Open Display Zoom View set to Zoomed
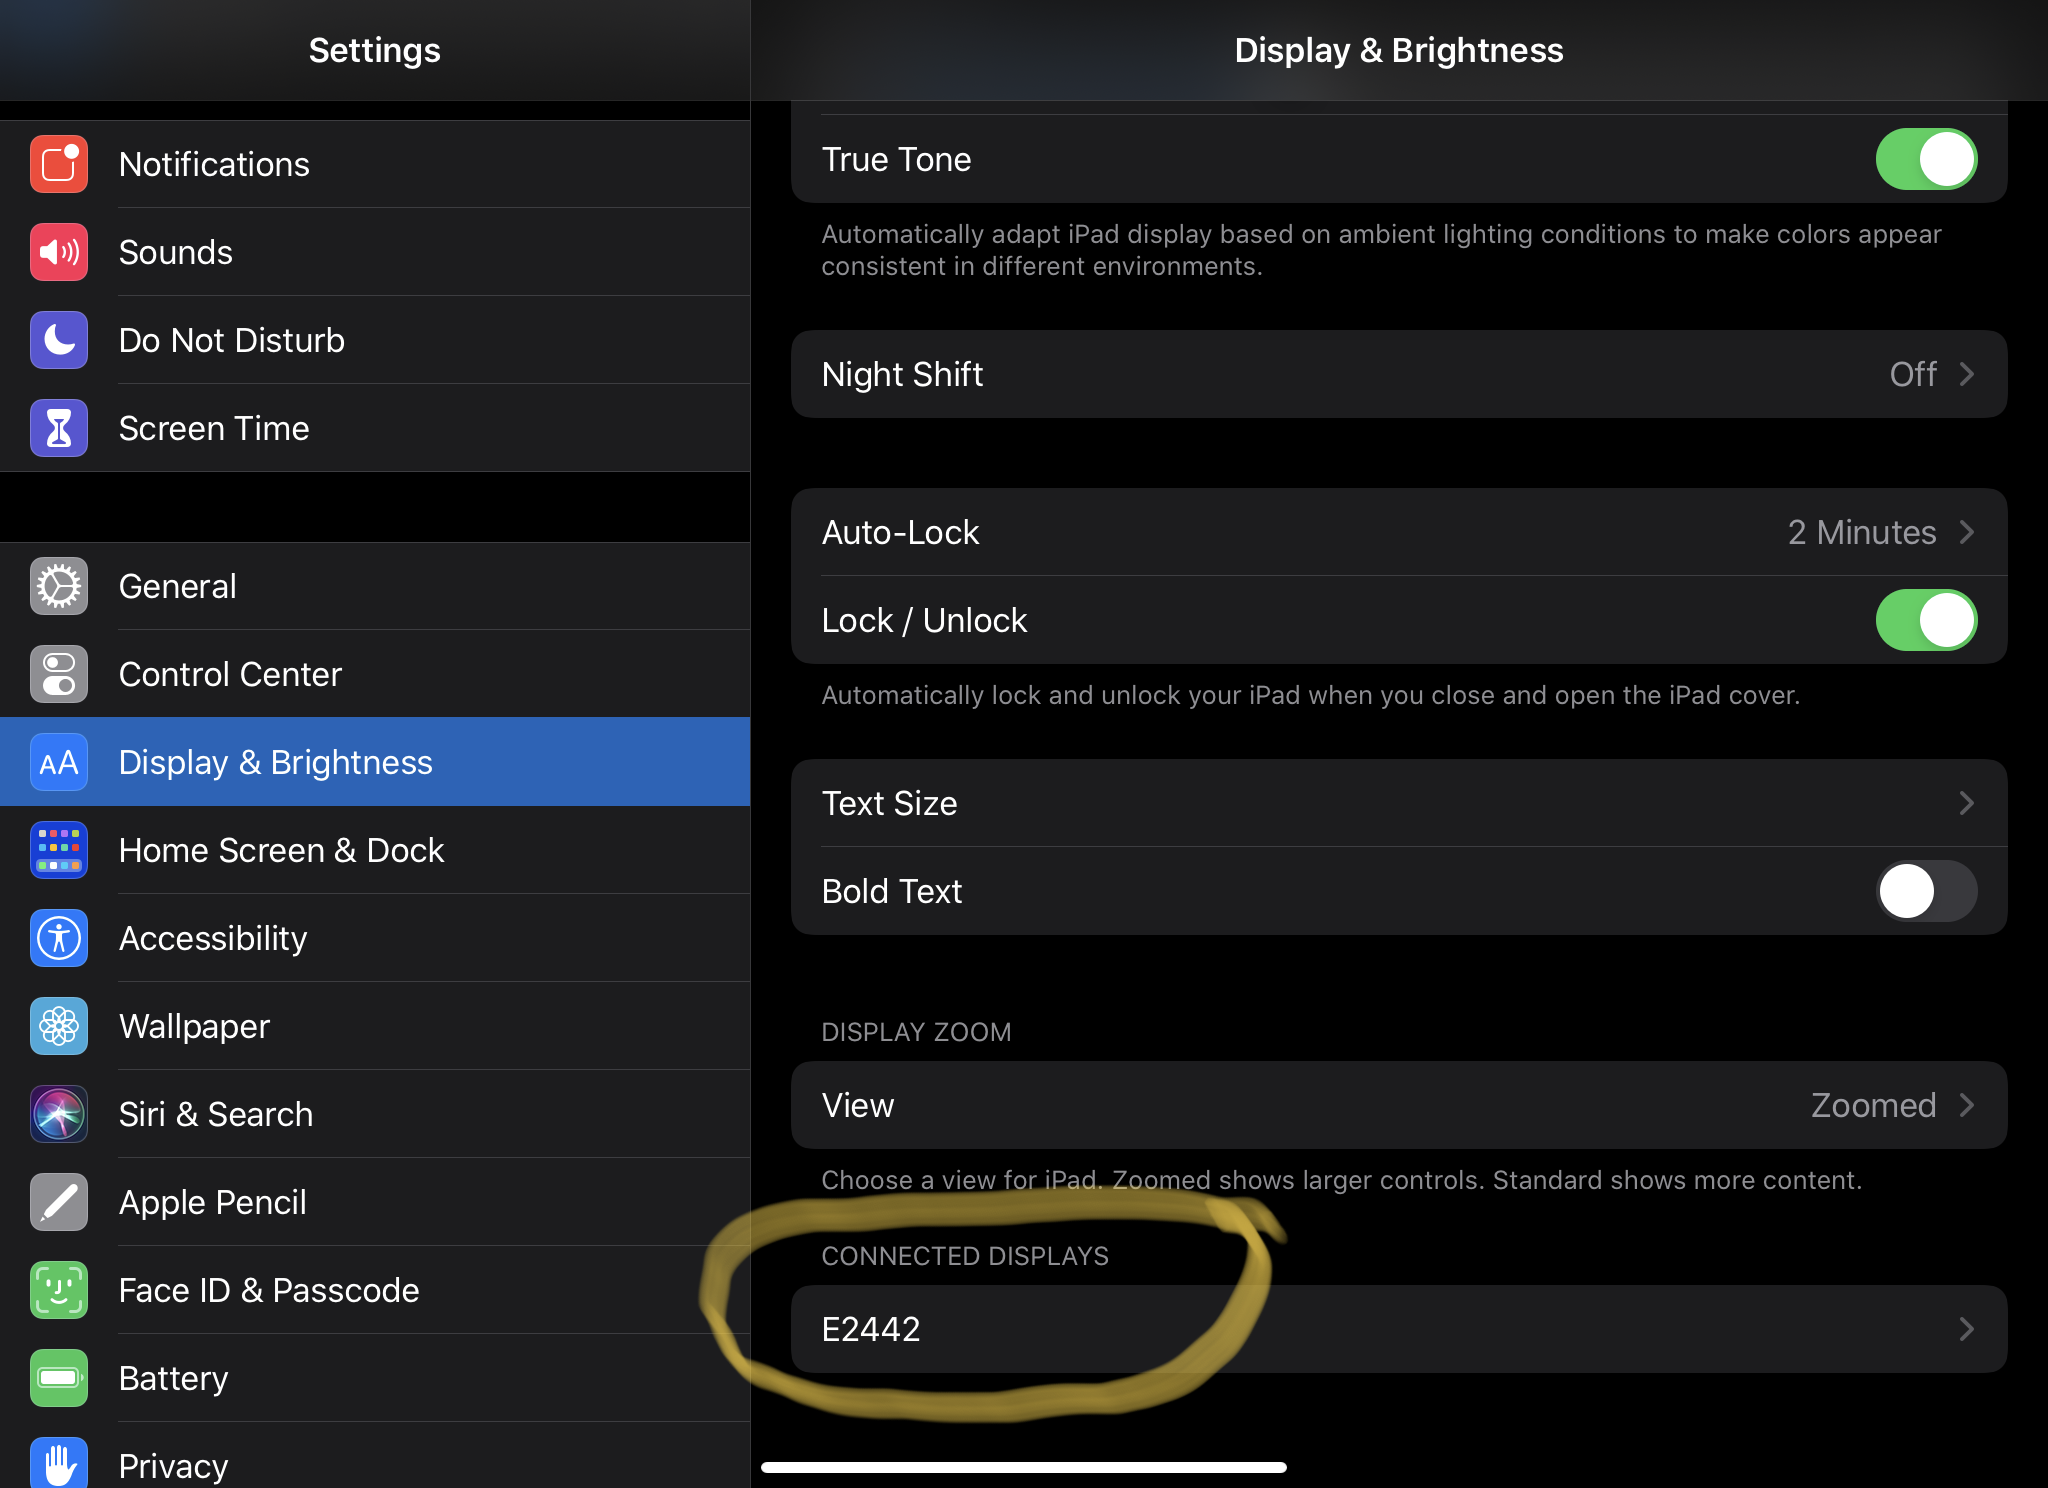This screenshot has height=1488, width=2048. tap(1398, 1105)
